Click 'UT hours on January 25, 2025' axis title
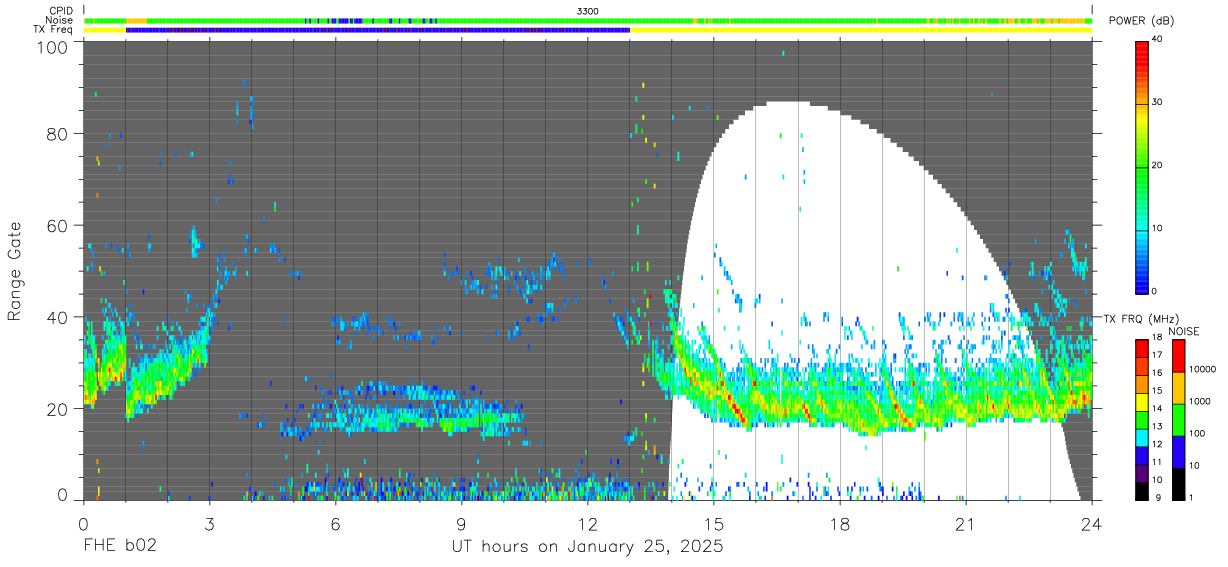The height and width of the screenshot is (567, 1228). coord(587,548)
